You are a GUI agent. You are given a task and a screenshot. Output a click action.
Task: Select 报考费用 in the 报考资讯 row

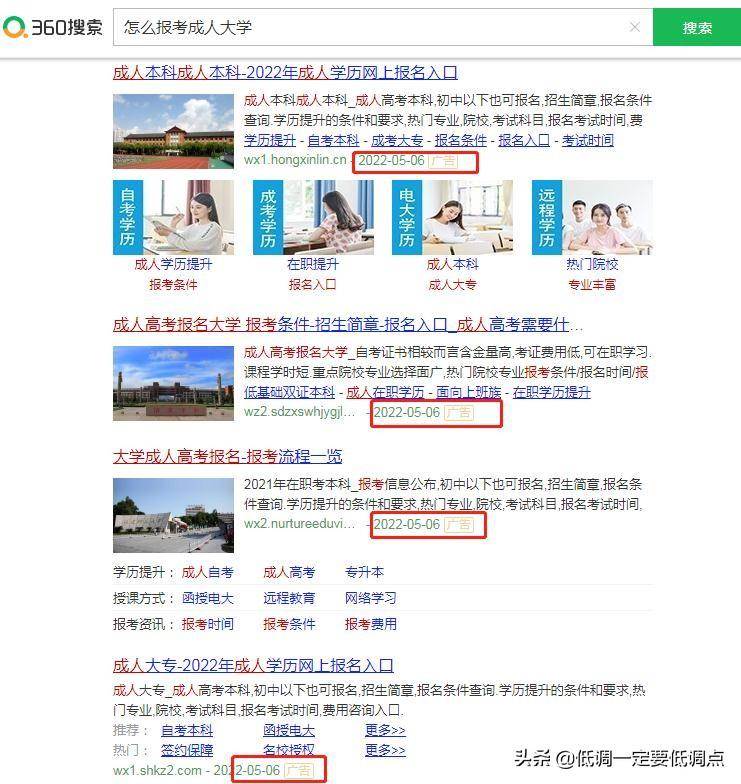tap(370, 624)
